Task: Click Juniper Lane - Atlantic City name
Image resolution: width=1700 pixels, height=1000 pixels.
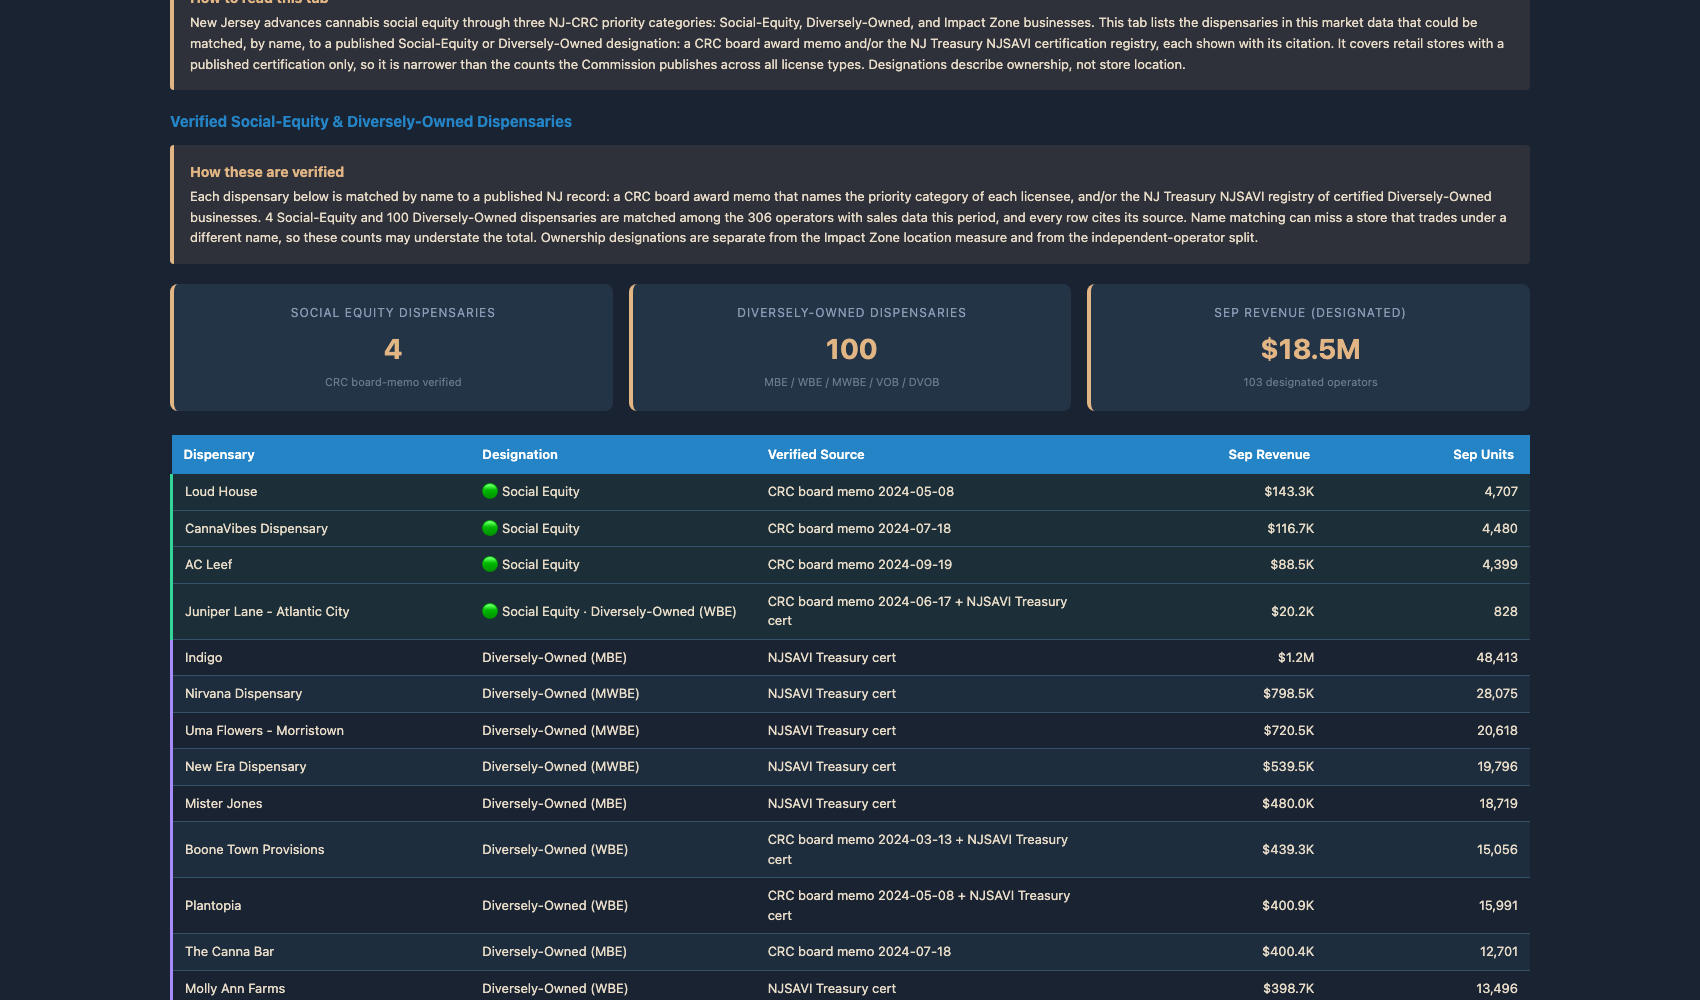Action: [267, 611]
